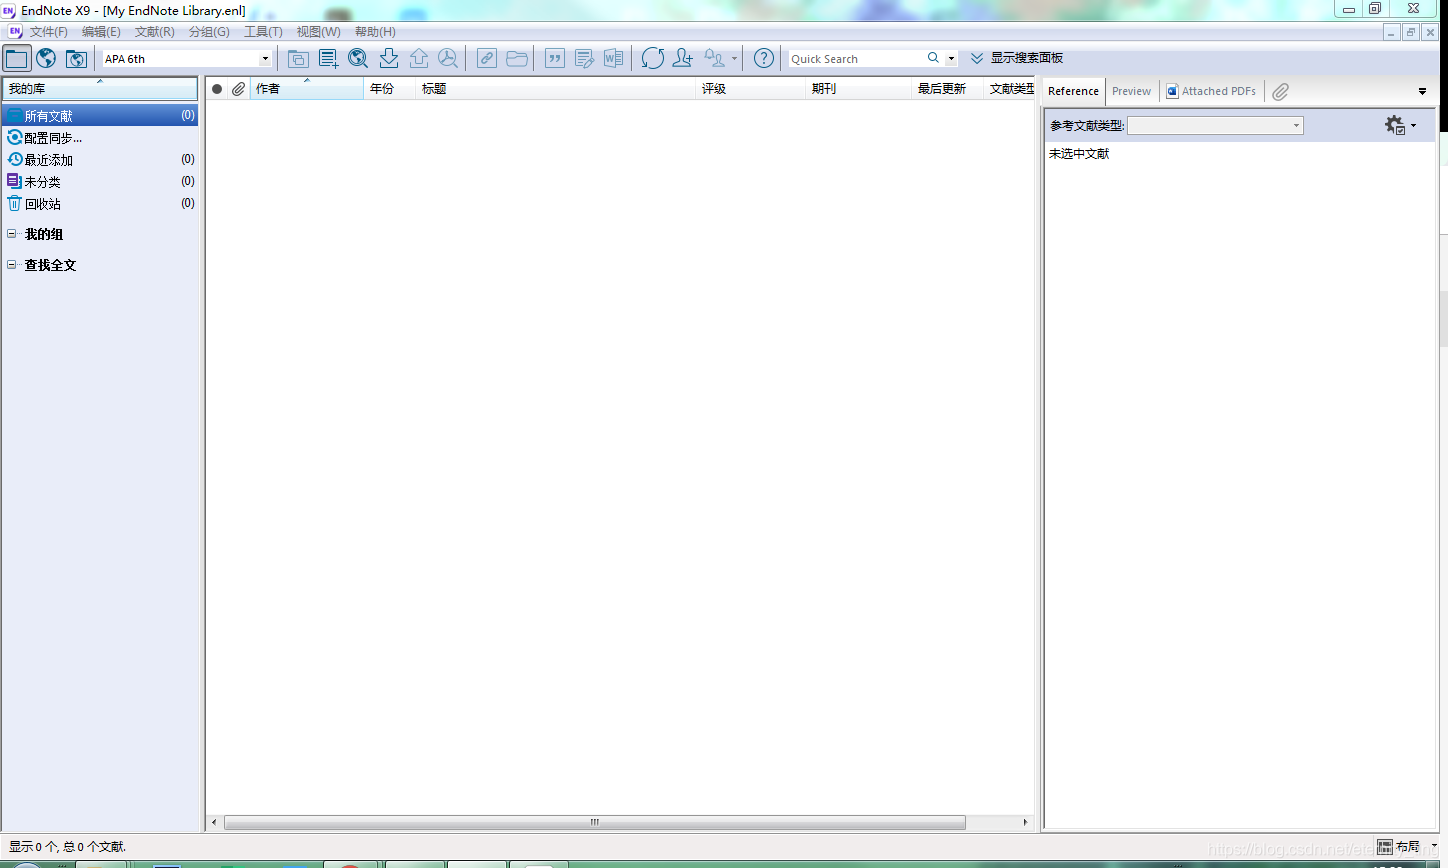Click the Import download-arrow icon
This screenshot has width=1448, height=868.
tap(389, 58)
